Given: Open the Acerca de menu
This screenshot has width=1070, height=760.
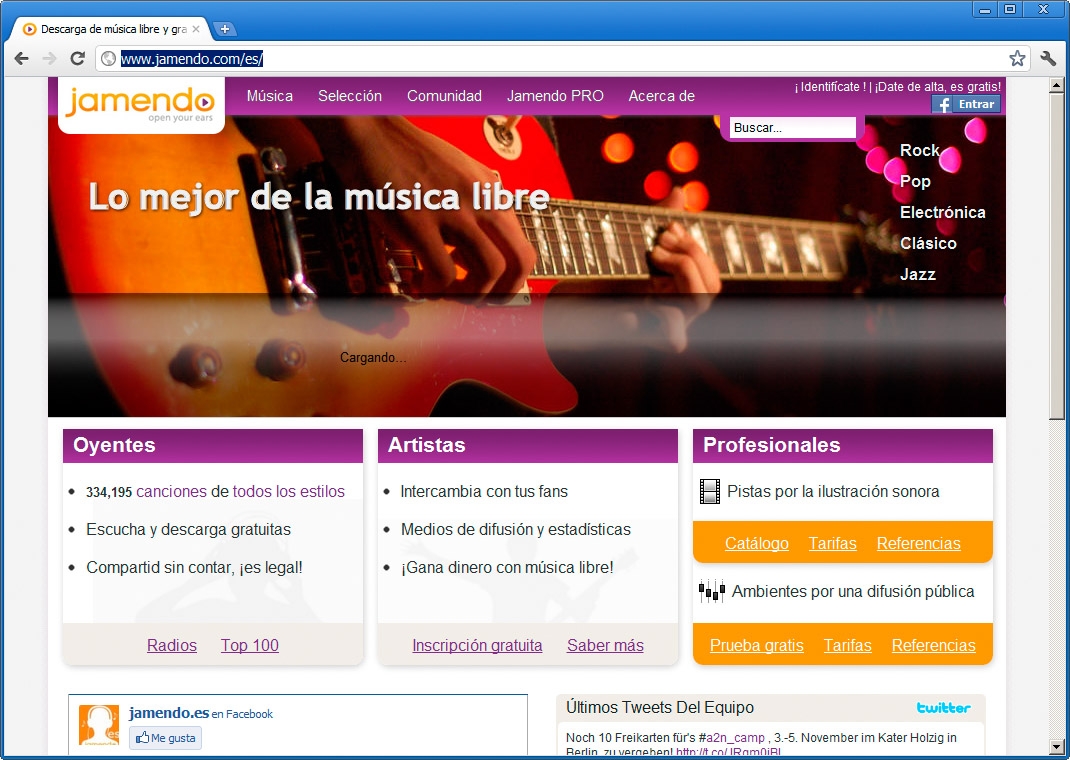Looking at the screenshot, I should pos(661,96).
